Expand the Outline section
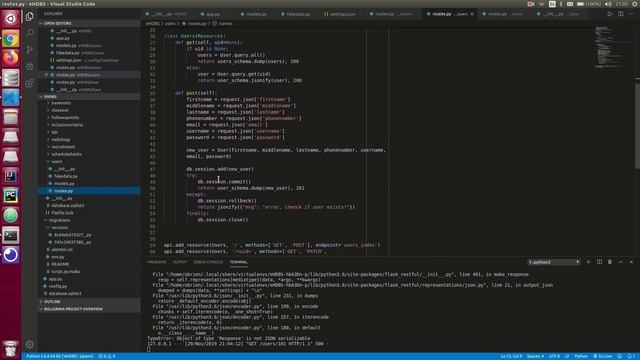This screenshot has height=360, width=640. click(52, 302)
